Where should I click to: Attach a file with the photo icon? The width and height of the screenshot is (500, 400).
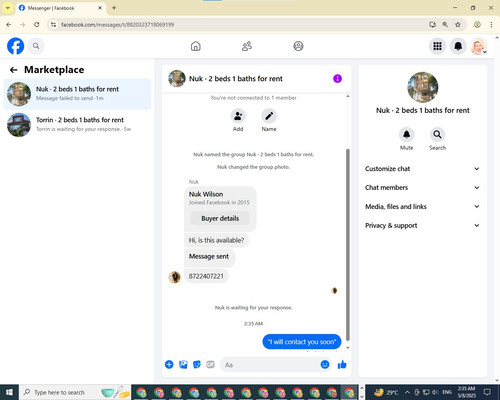tap(183, 365)
